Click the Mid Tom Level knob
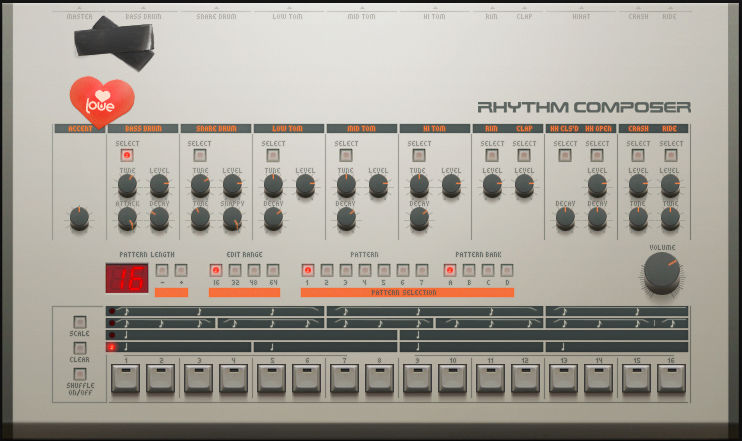This screenshot has width=742, height=441. (378, 185)
